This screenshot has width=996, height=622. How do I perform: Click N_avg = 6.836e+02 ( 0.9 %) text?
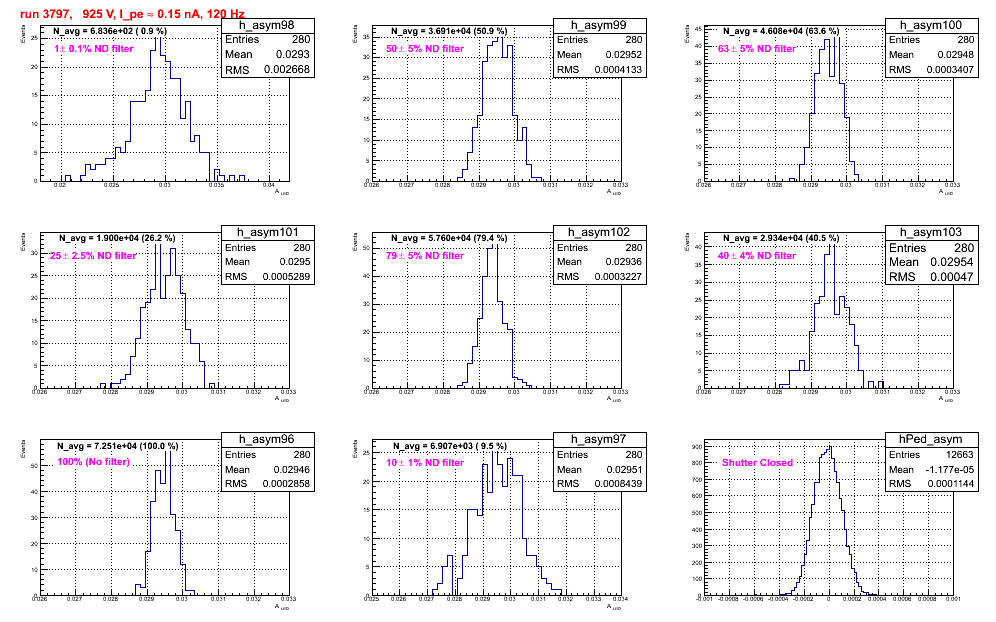109,31
